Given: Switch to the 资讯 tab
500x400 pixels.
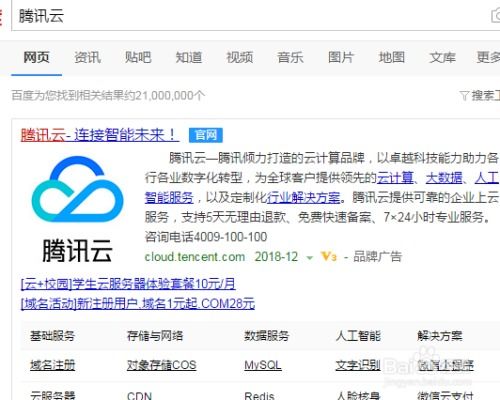Looking at the screenshot, I should pos(87,57).
